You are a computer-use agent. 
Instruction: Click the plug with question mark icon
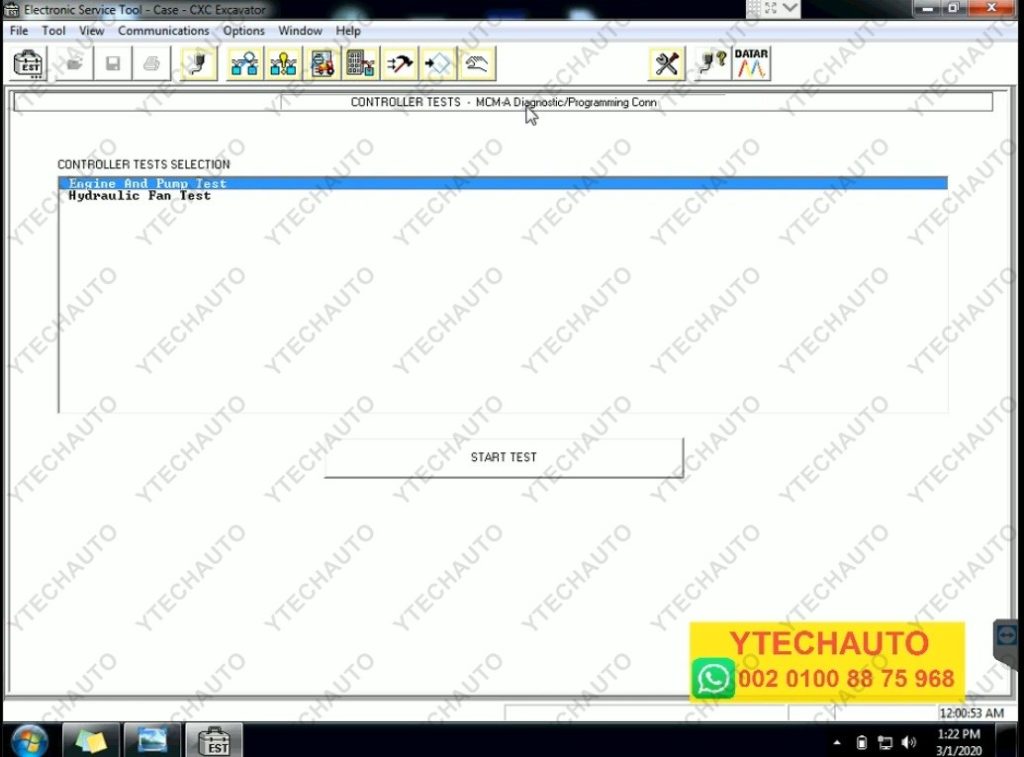click(712, 64)
